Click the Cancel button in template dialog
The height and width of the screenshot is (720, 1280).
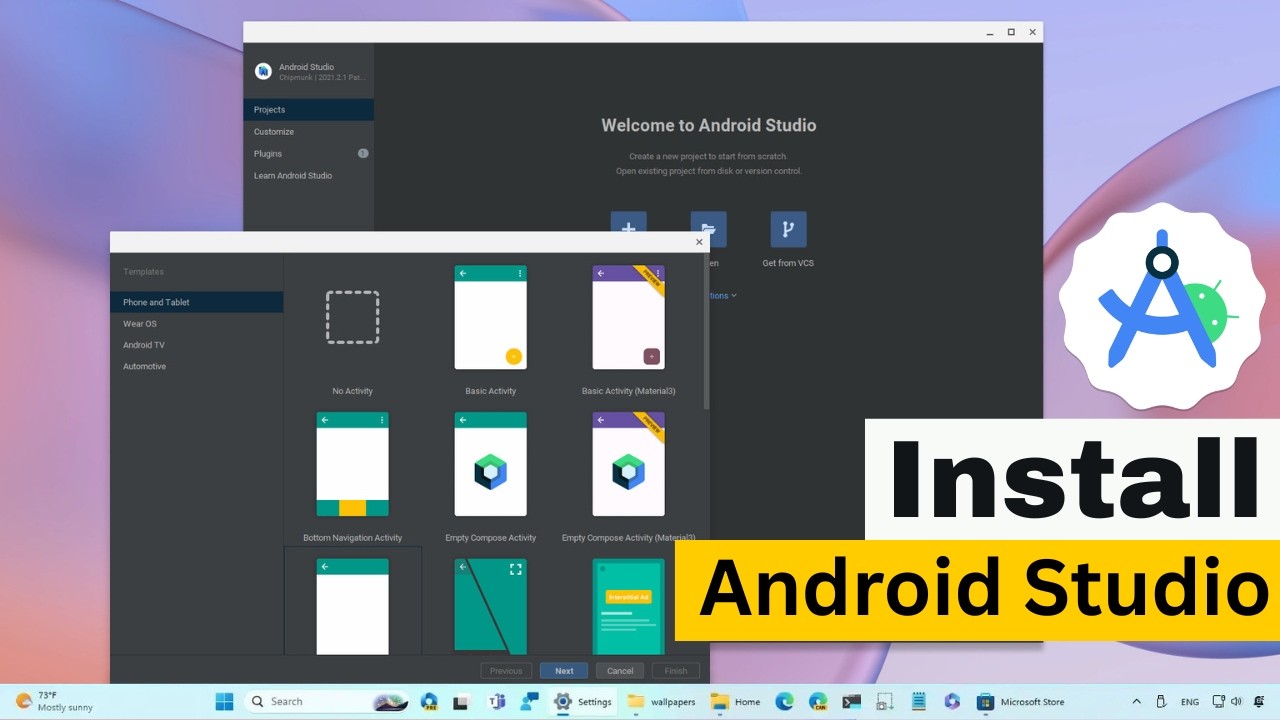[620, 671]
